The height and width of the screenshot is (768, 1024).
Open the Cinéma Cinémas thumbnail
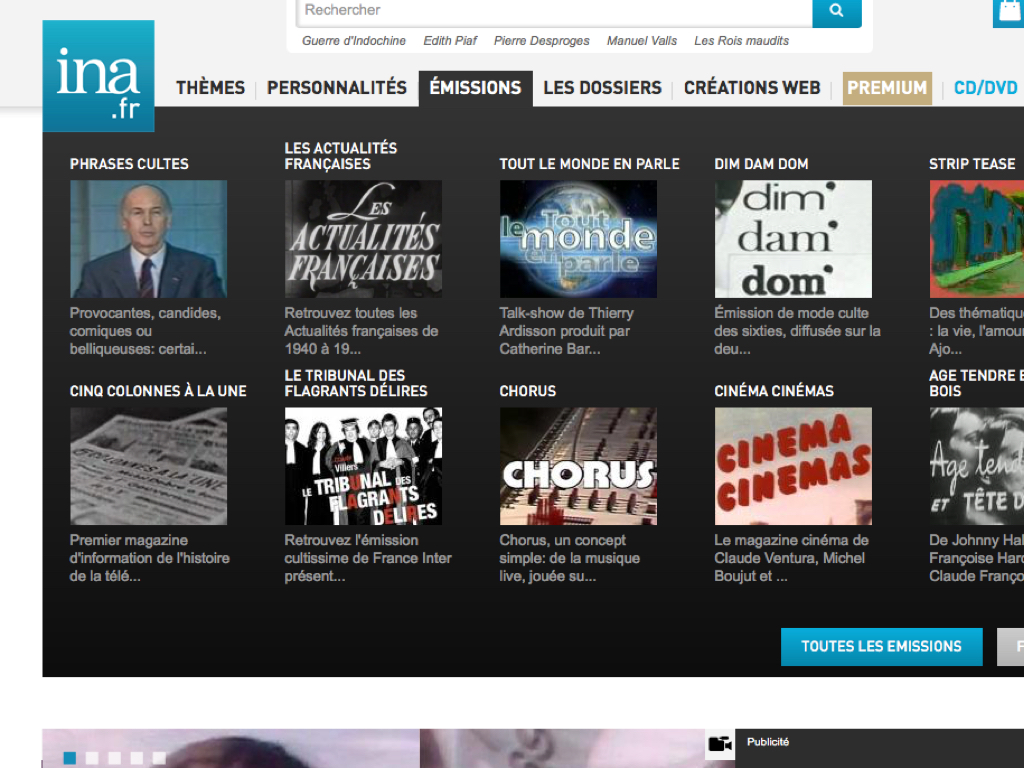pos(793,466)
